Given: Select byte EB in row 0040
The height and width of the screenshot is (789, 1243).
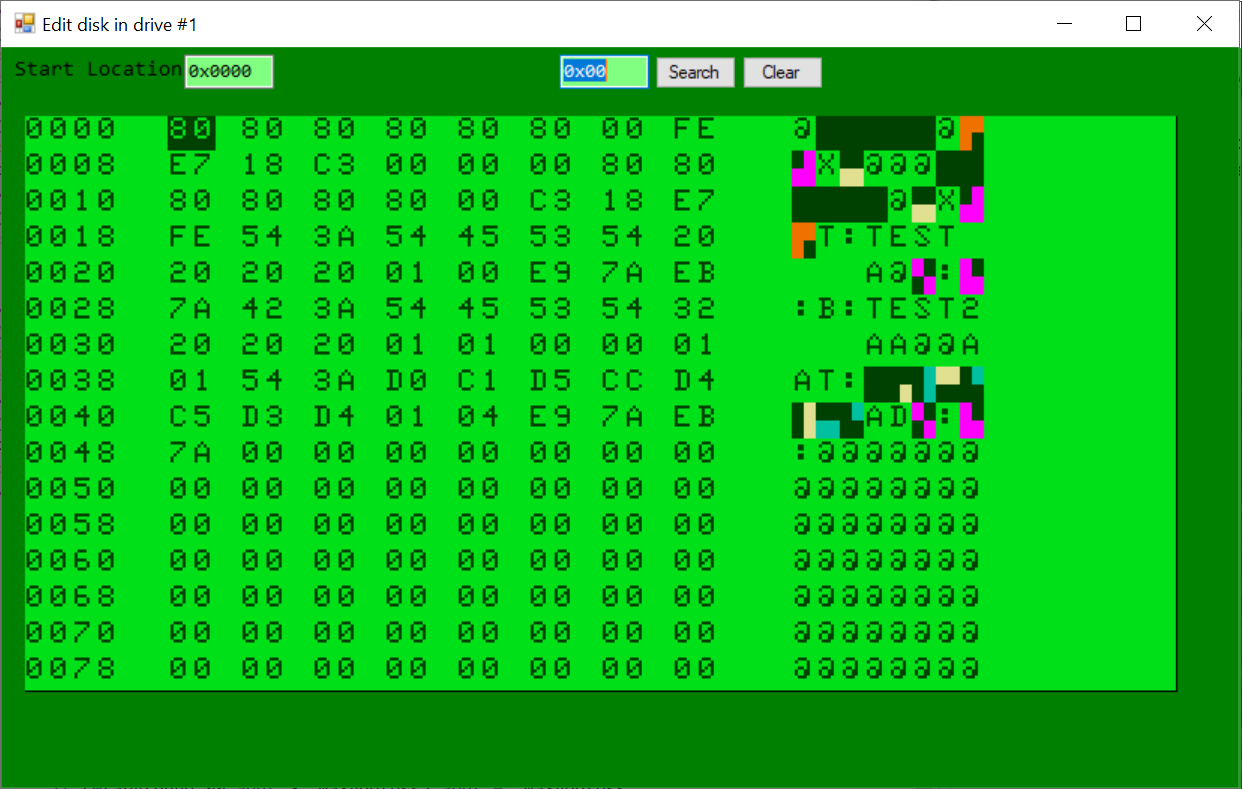Looking at the screenshot, I should click(695, 417).
